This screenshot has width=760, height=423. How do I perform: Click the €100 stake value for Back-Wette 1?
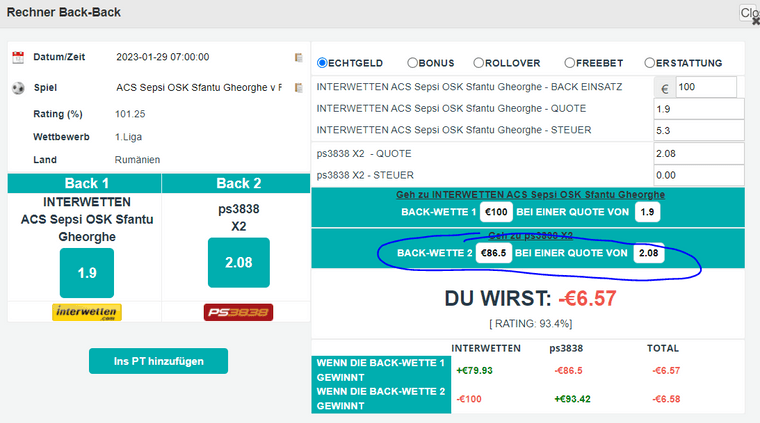pos(496,212)
